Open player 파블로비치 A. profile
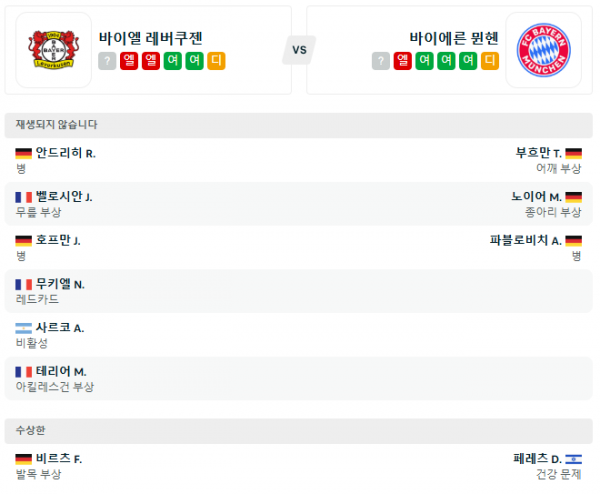 click(525, 241)
